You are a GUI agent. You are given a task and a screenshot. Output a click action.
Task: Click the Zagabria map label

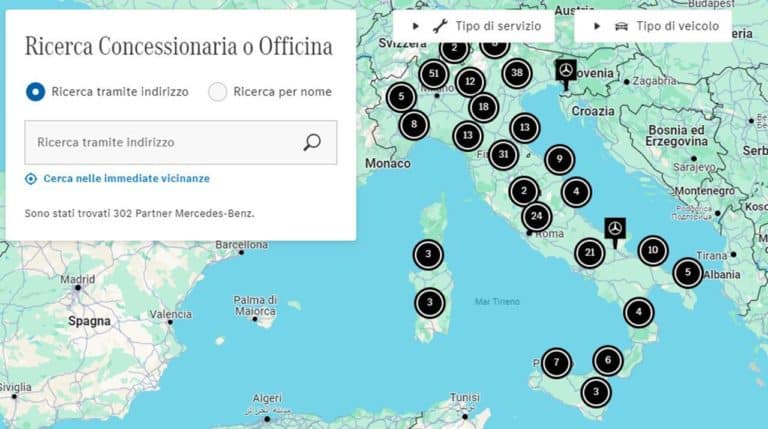655,81
